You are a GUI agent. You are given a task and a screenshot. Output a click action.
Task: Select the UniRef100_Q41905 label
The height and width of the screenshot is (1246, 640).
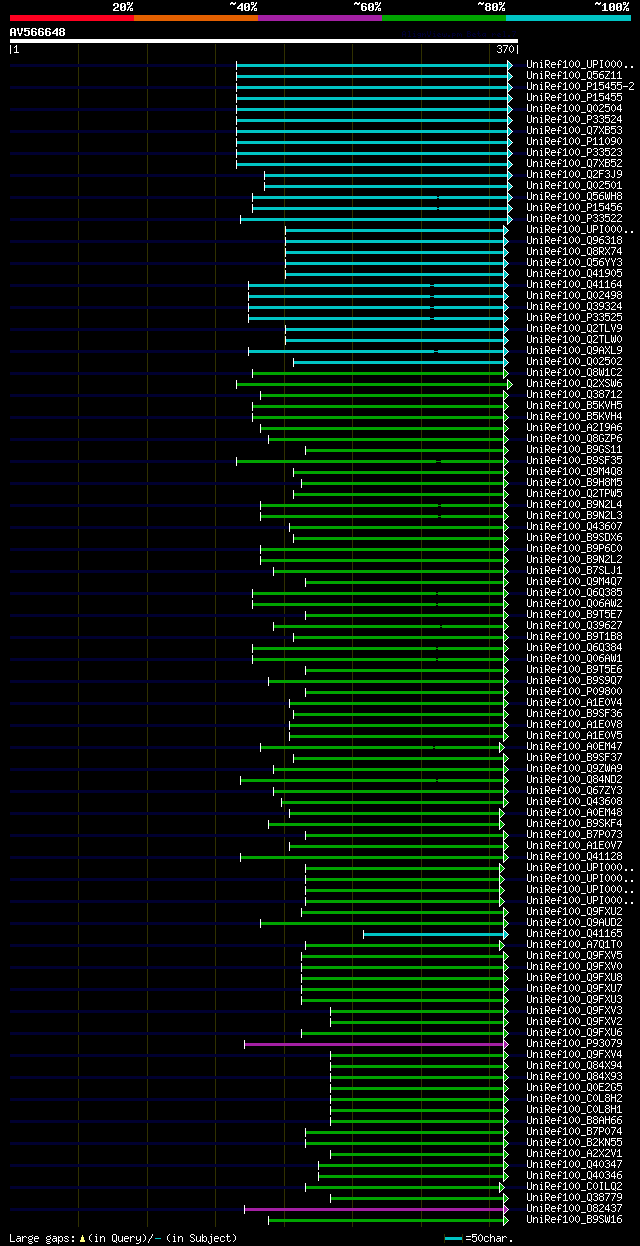click(574, 273)
